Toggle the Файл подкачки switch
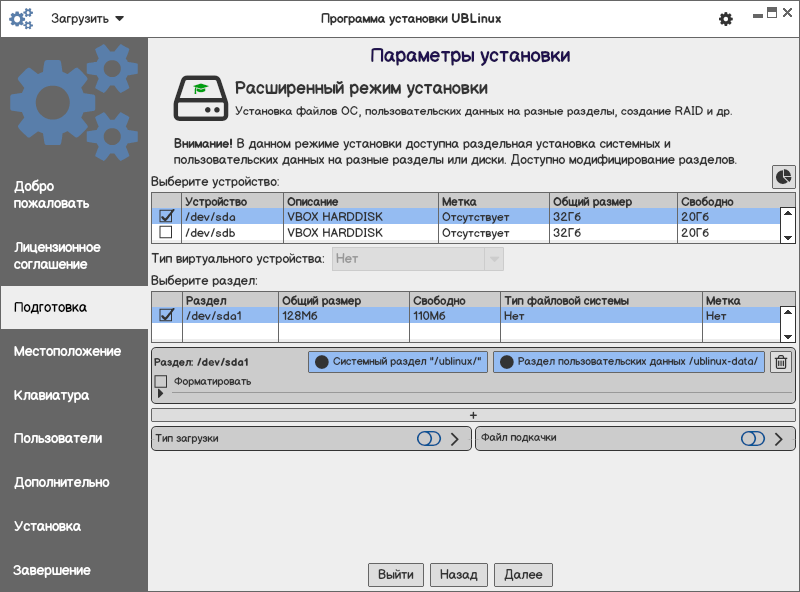Screen dimensions: 800x592 pos(753,439)
